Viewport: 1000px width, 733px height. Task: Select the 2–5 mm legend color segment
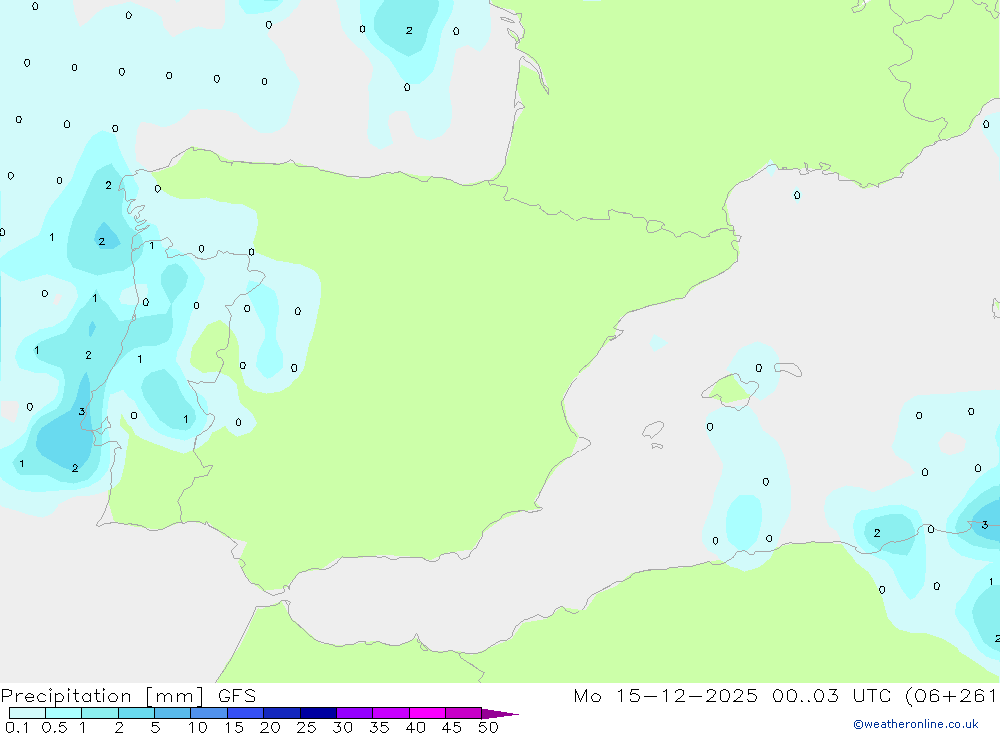tap(136, 713)
